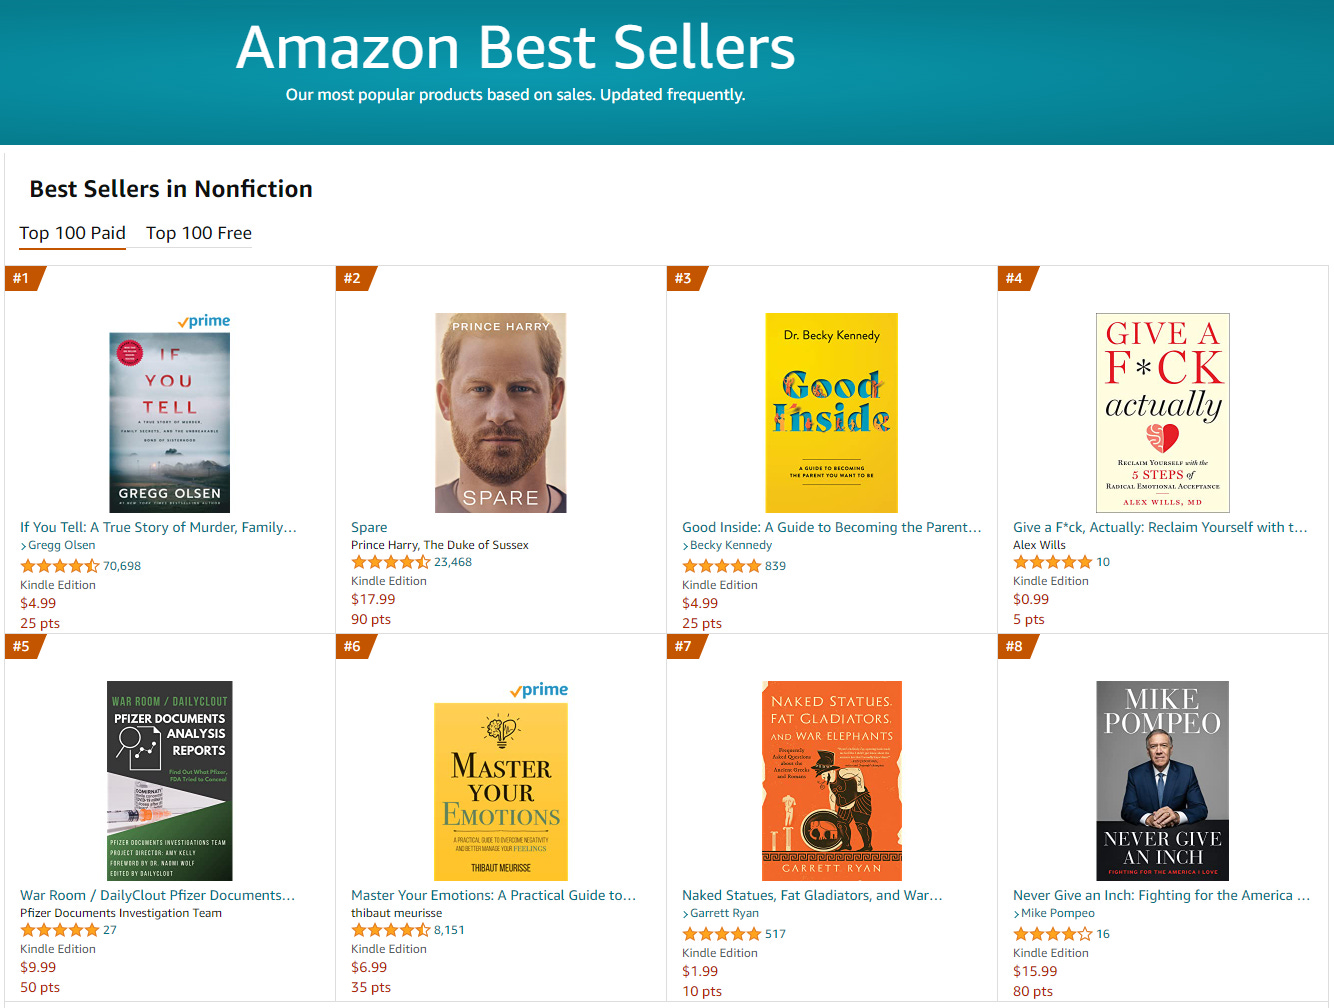Open the Naked Statues, Fat Gladiators cover
Screen dimensions: 1334x1008
pyautogui.click(x=831, y=780)
